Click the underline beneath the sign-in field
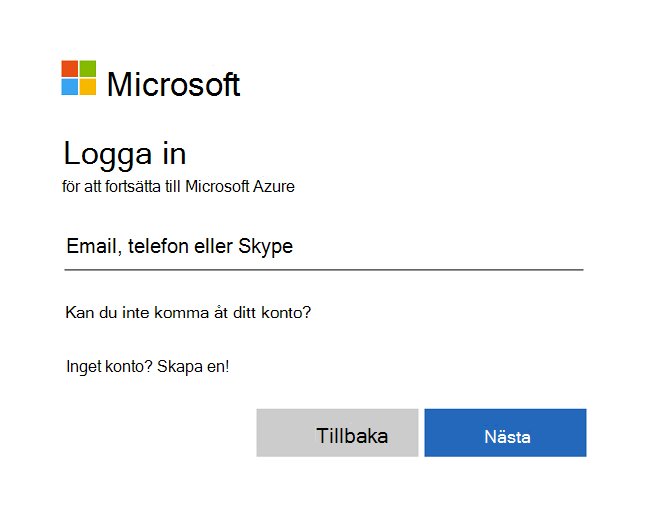Image resolution: width=645 pixels, height=517 pixels. click(323, 269)
